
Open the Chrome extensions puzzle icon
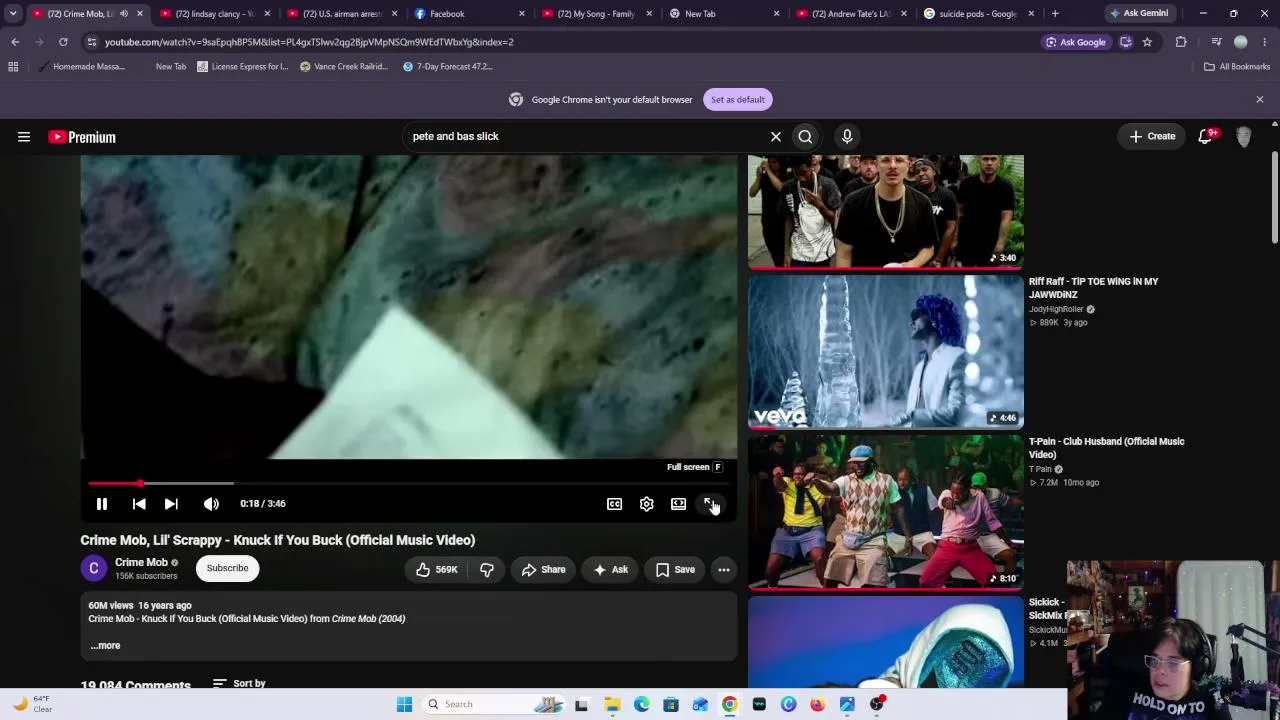(x=1181, y=42)
